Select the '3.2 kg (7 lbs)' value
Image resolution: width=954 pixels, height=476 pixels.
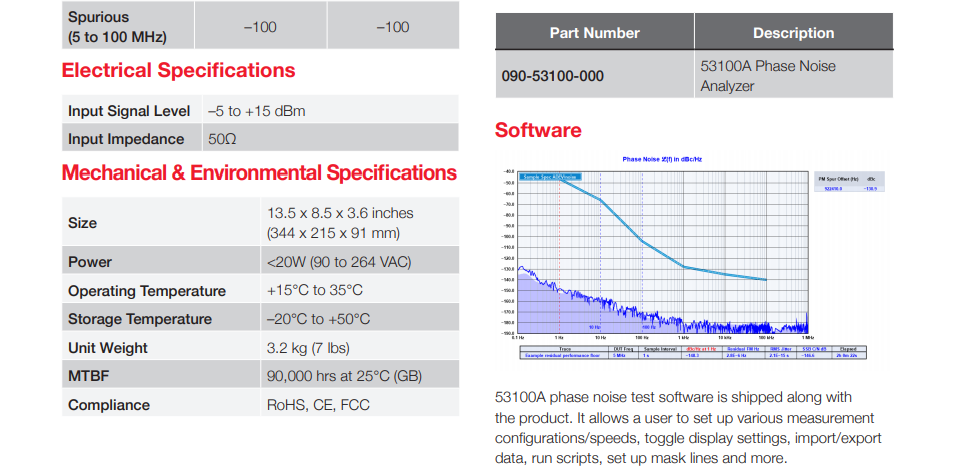[308, 348]
